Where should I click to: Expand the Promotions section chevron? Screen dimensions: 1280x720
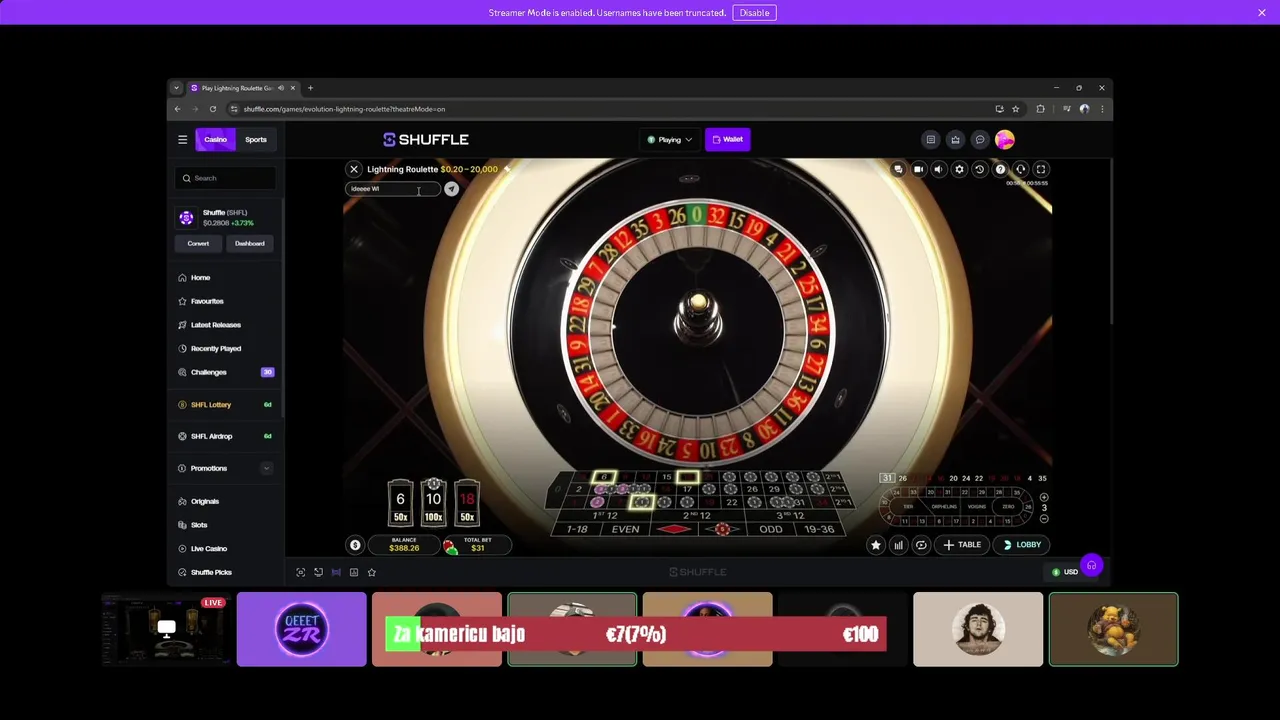pos(266,468)
